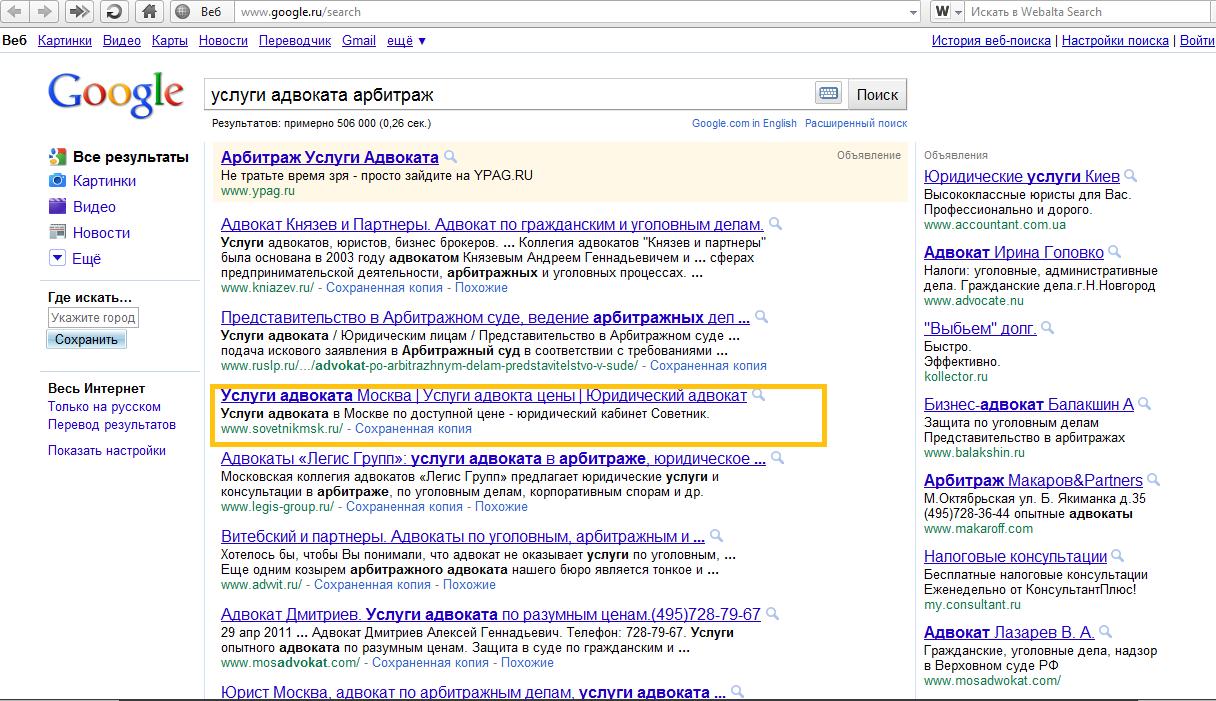
Task: Select Новости icon in left sidebar
Action: coord(57,233)
